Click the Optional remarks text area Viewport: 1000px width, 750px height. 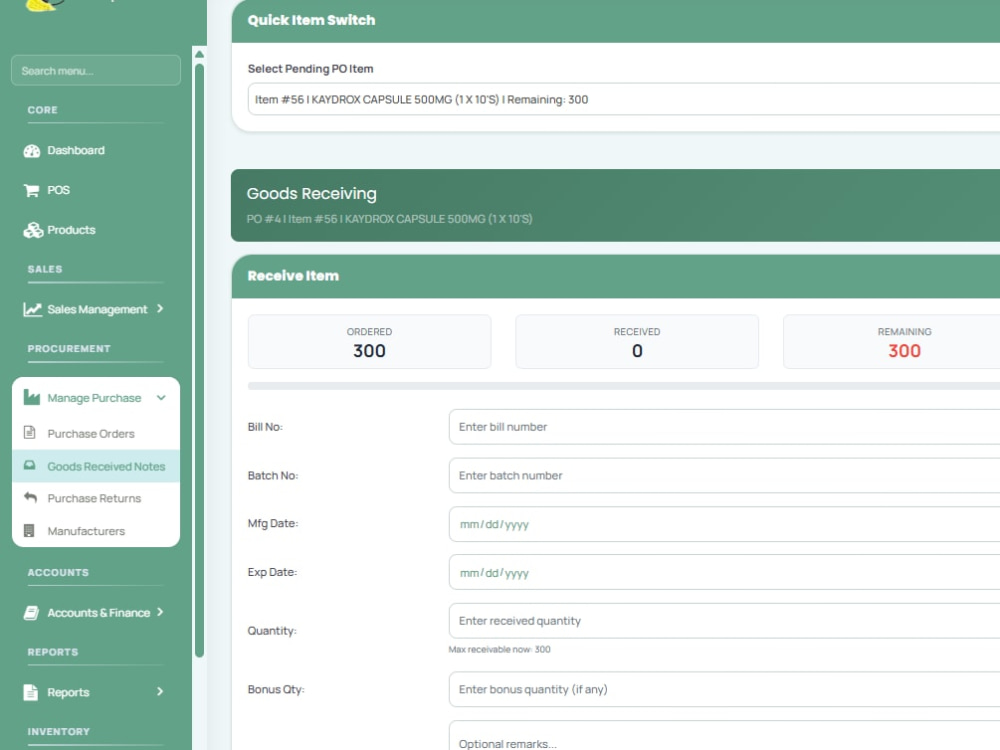[x=724, y=737]
